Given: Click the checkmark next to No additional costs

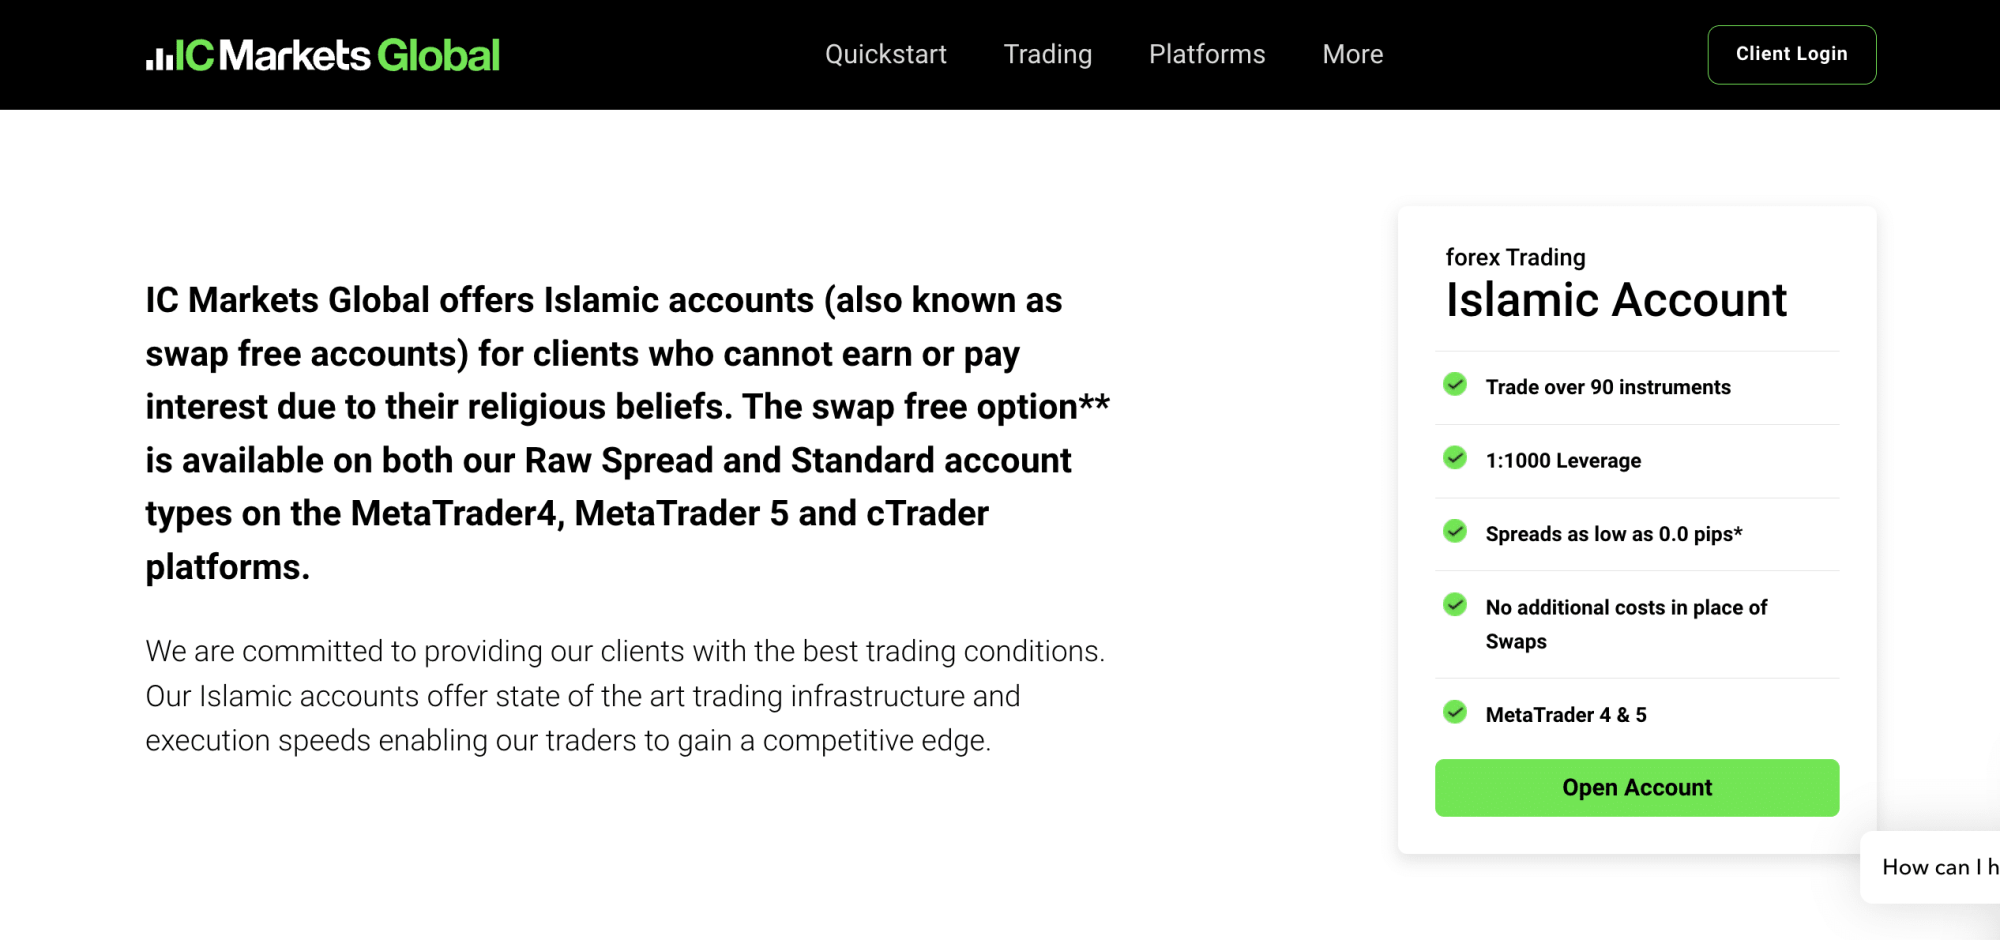Looking at the screenshot, I should coord(1455,605).
